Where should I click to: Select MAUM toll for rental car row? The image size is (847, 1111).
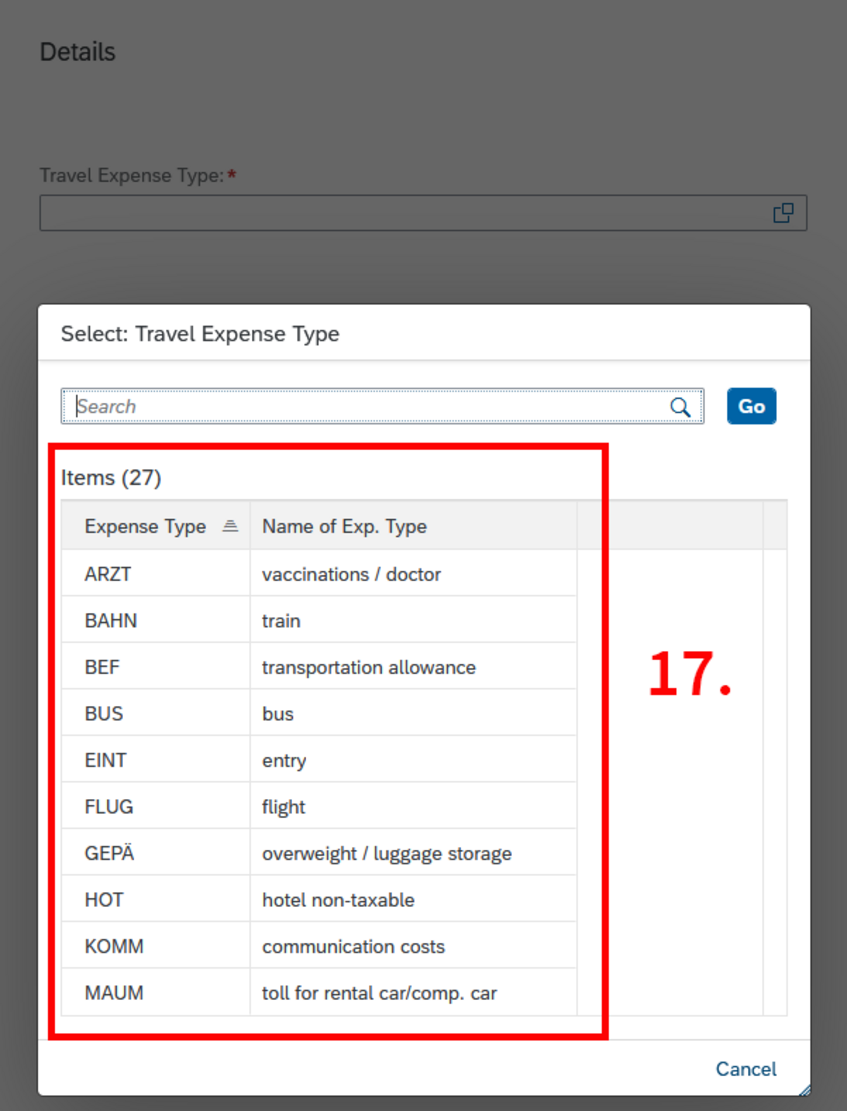[424, 992]
